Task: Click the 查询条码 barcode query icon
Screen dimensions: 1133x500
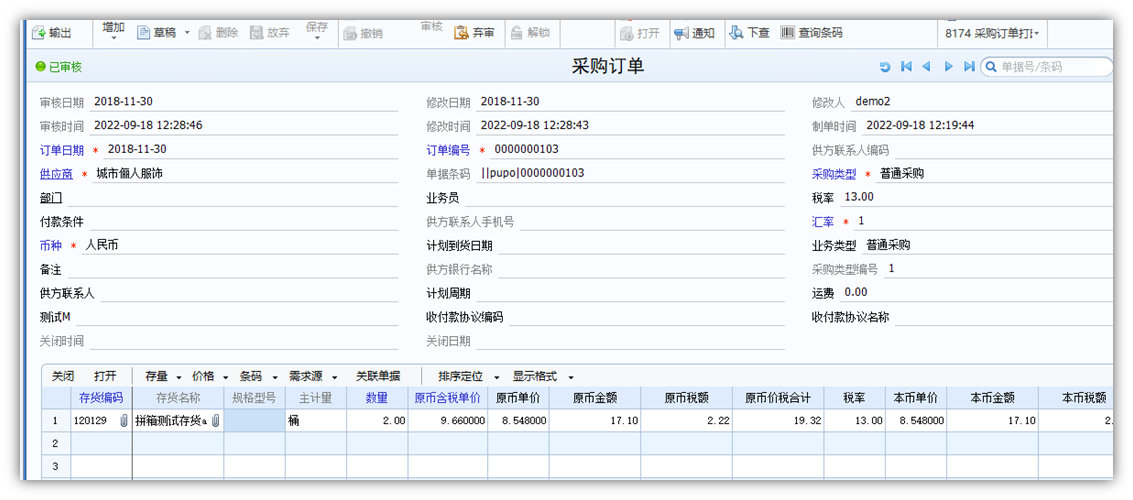Action: (x=788, y=33)
